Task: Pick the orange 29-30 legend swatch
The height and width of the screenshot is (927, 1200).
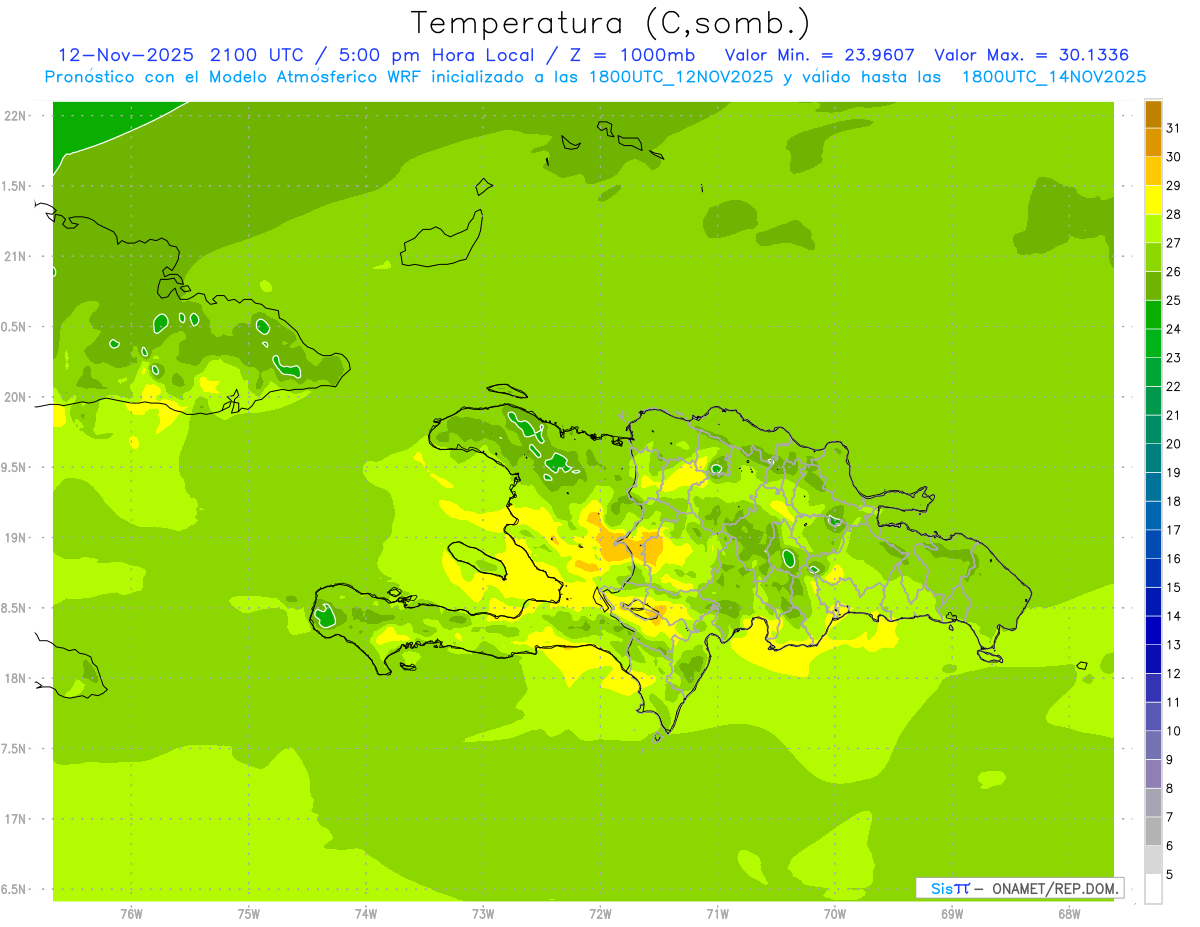Action: pyautogui.click(x=1153, y=143)
